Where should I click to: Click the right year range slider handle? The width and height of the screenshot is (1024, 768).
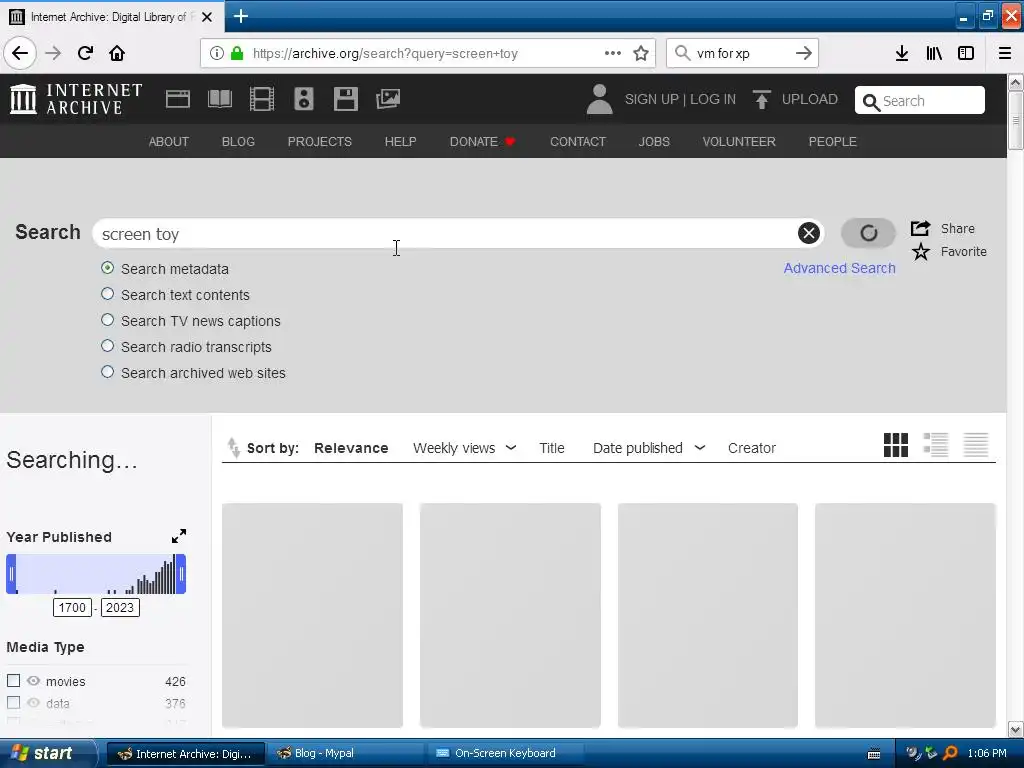pyautogui.click(x=181, y=574)
